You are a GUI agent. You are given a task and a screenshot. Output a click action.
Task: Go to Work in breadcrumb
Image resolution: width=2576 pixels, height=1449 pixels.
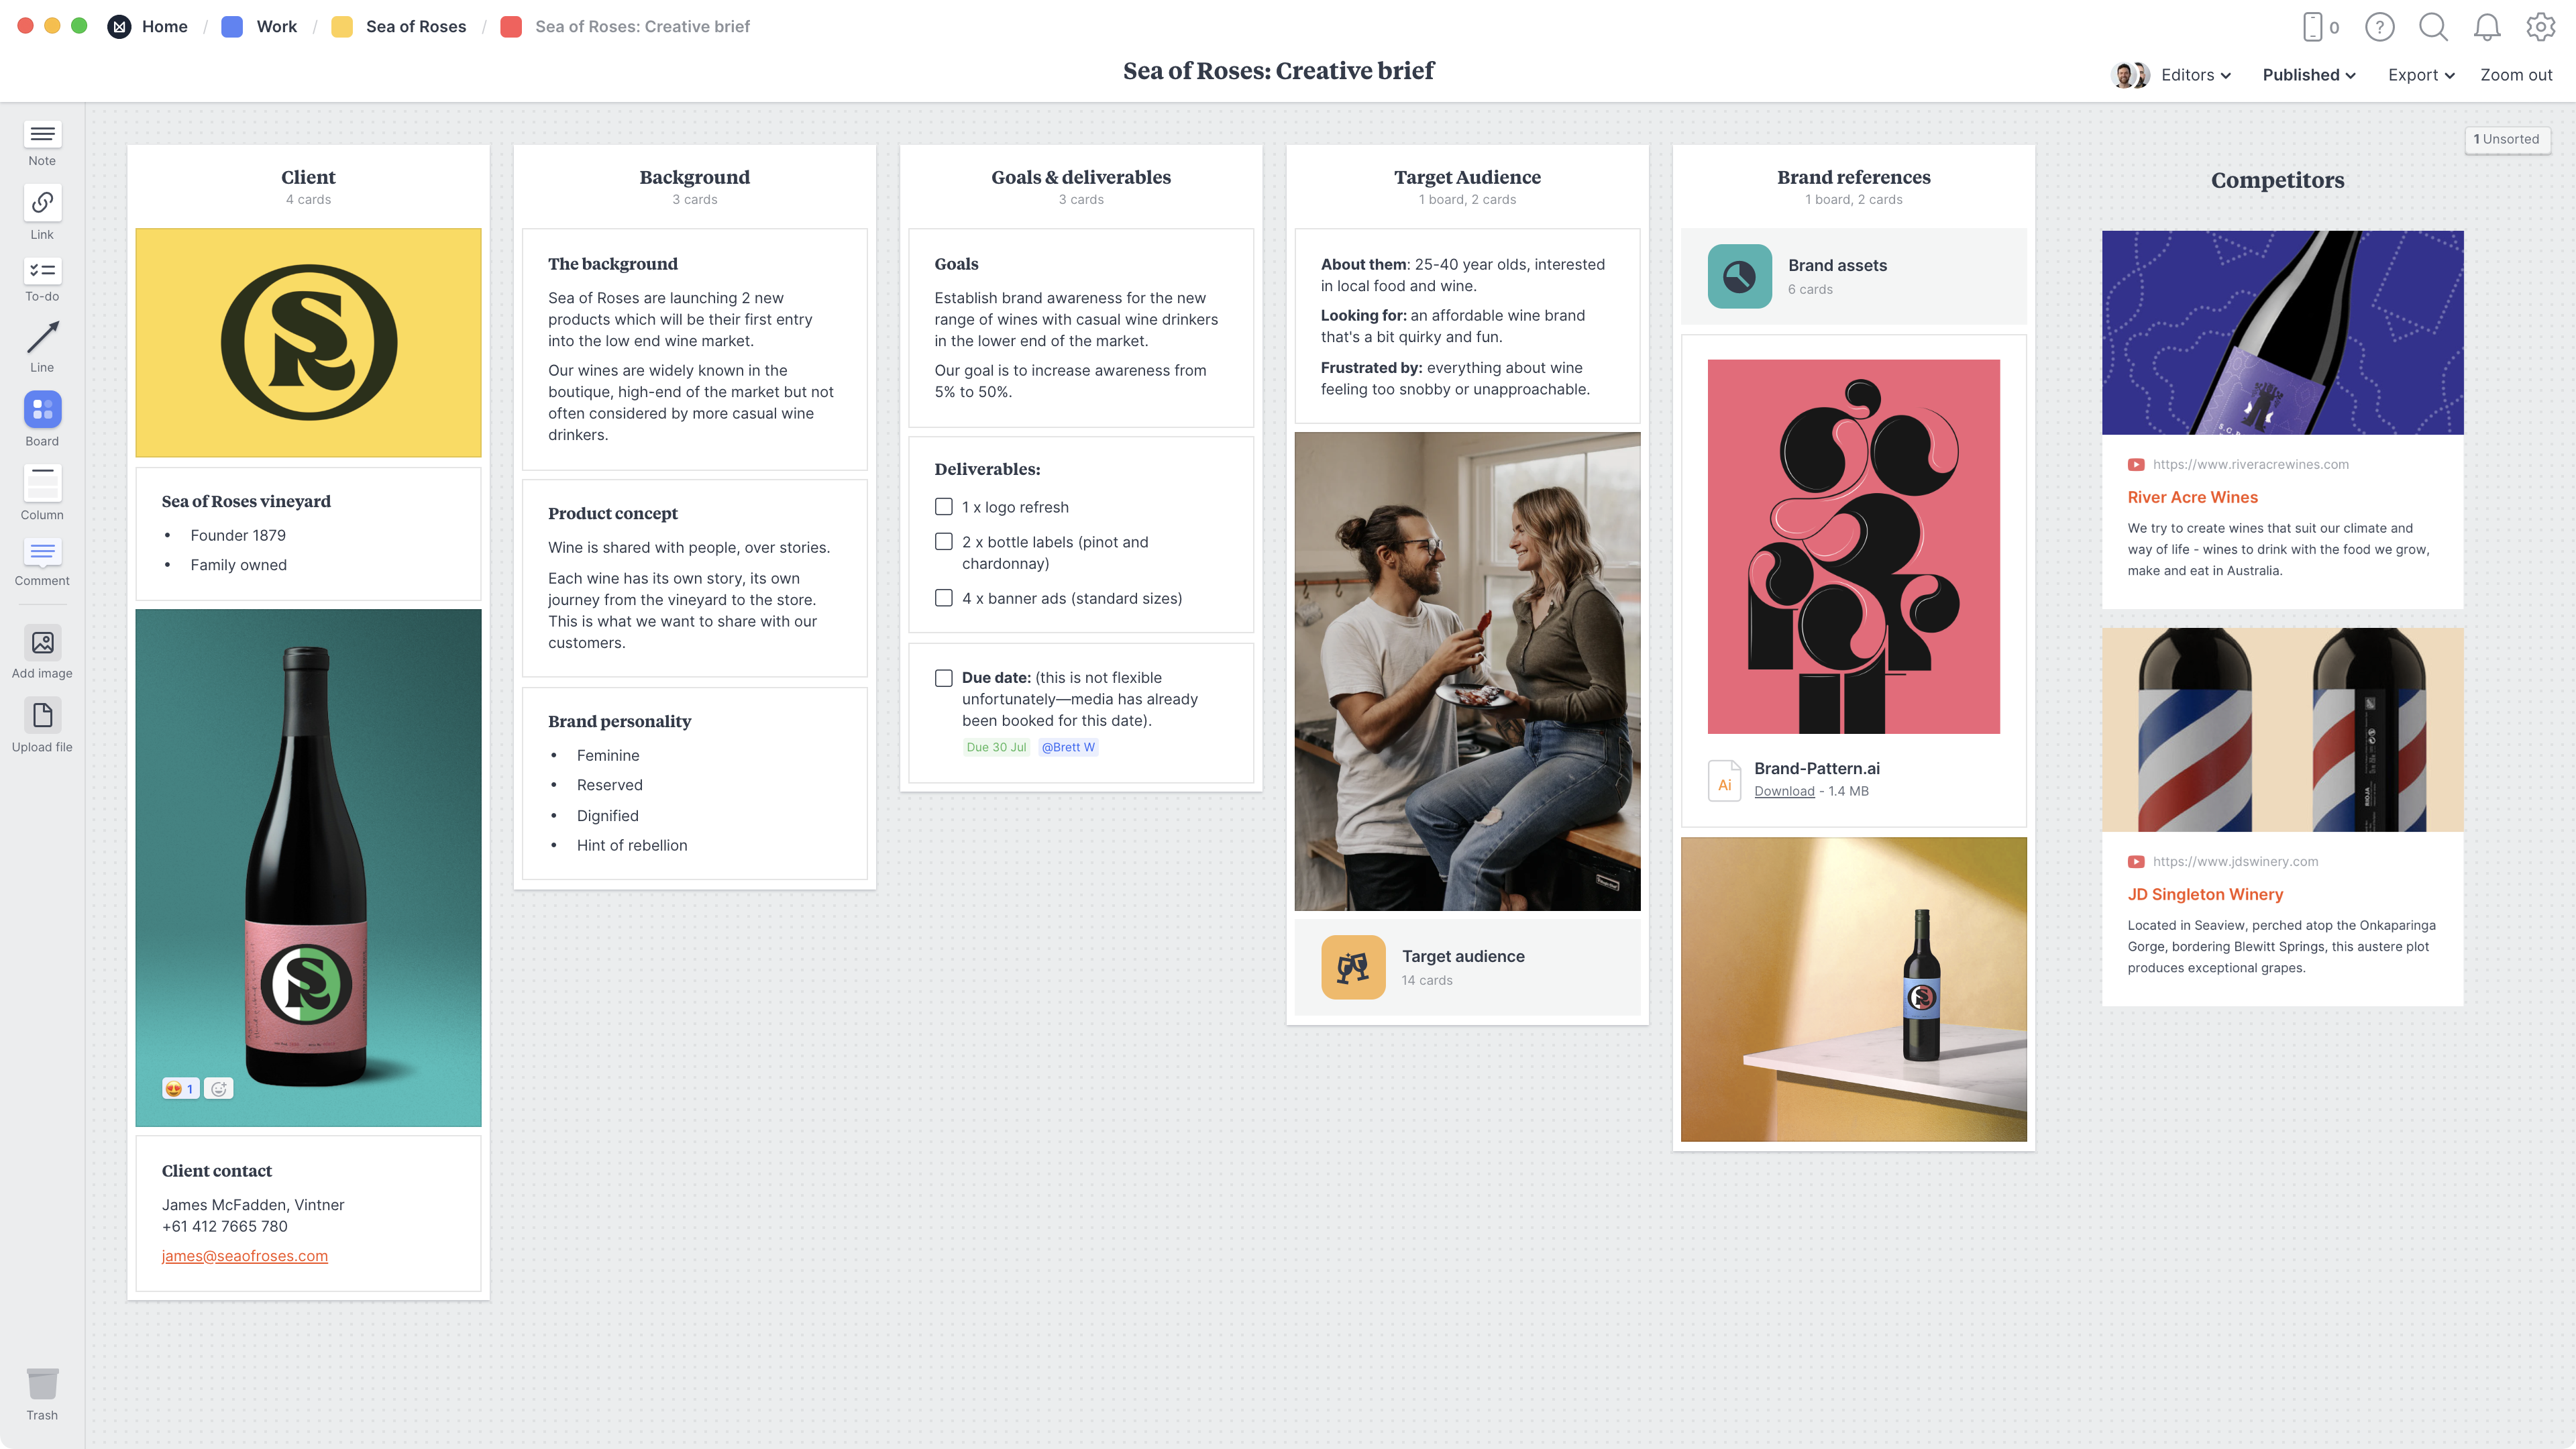pos(276,27)
